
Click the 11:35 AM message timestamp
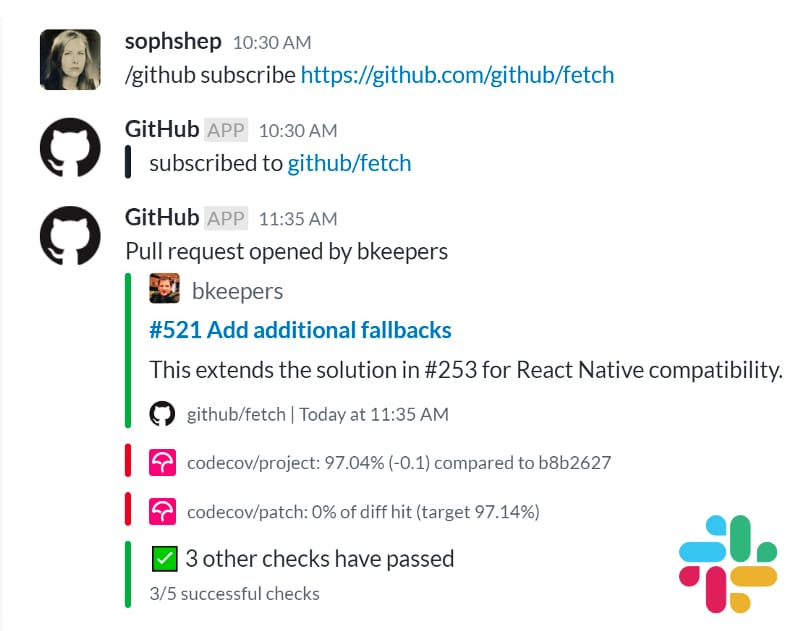(x=298, y=219)
